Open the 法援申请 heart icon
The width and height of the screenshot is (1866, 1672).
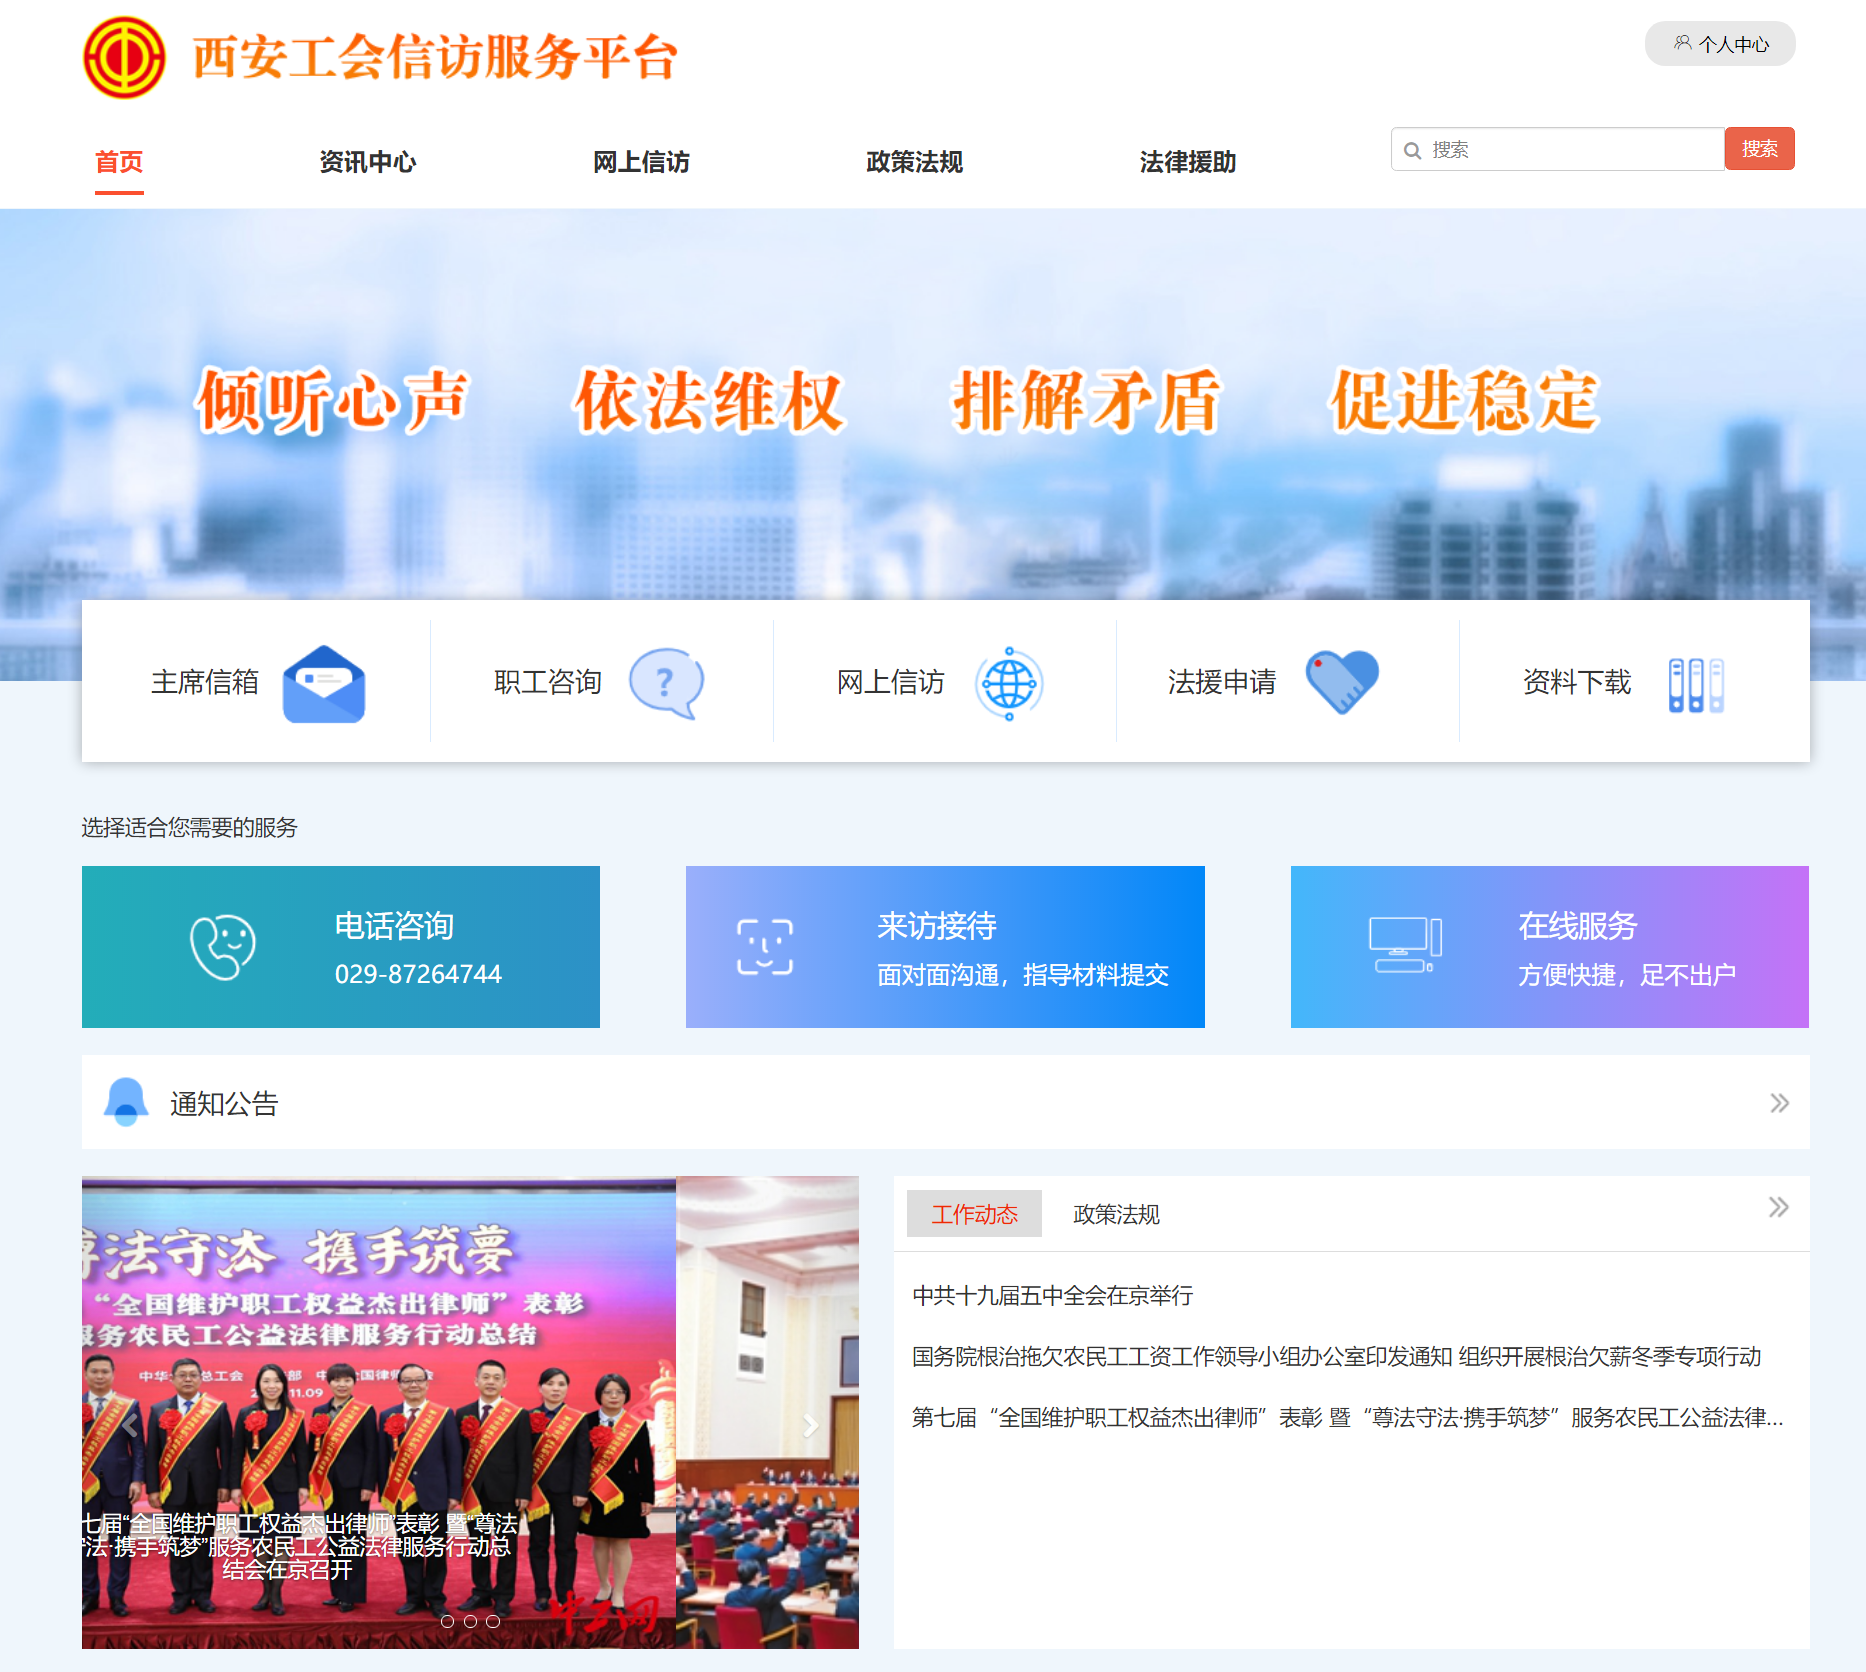[x=1343, y=682]
